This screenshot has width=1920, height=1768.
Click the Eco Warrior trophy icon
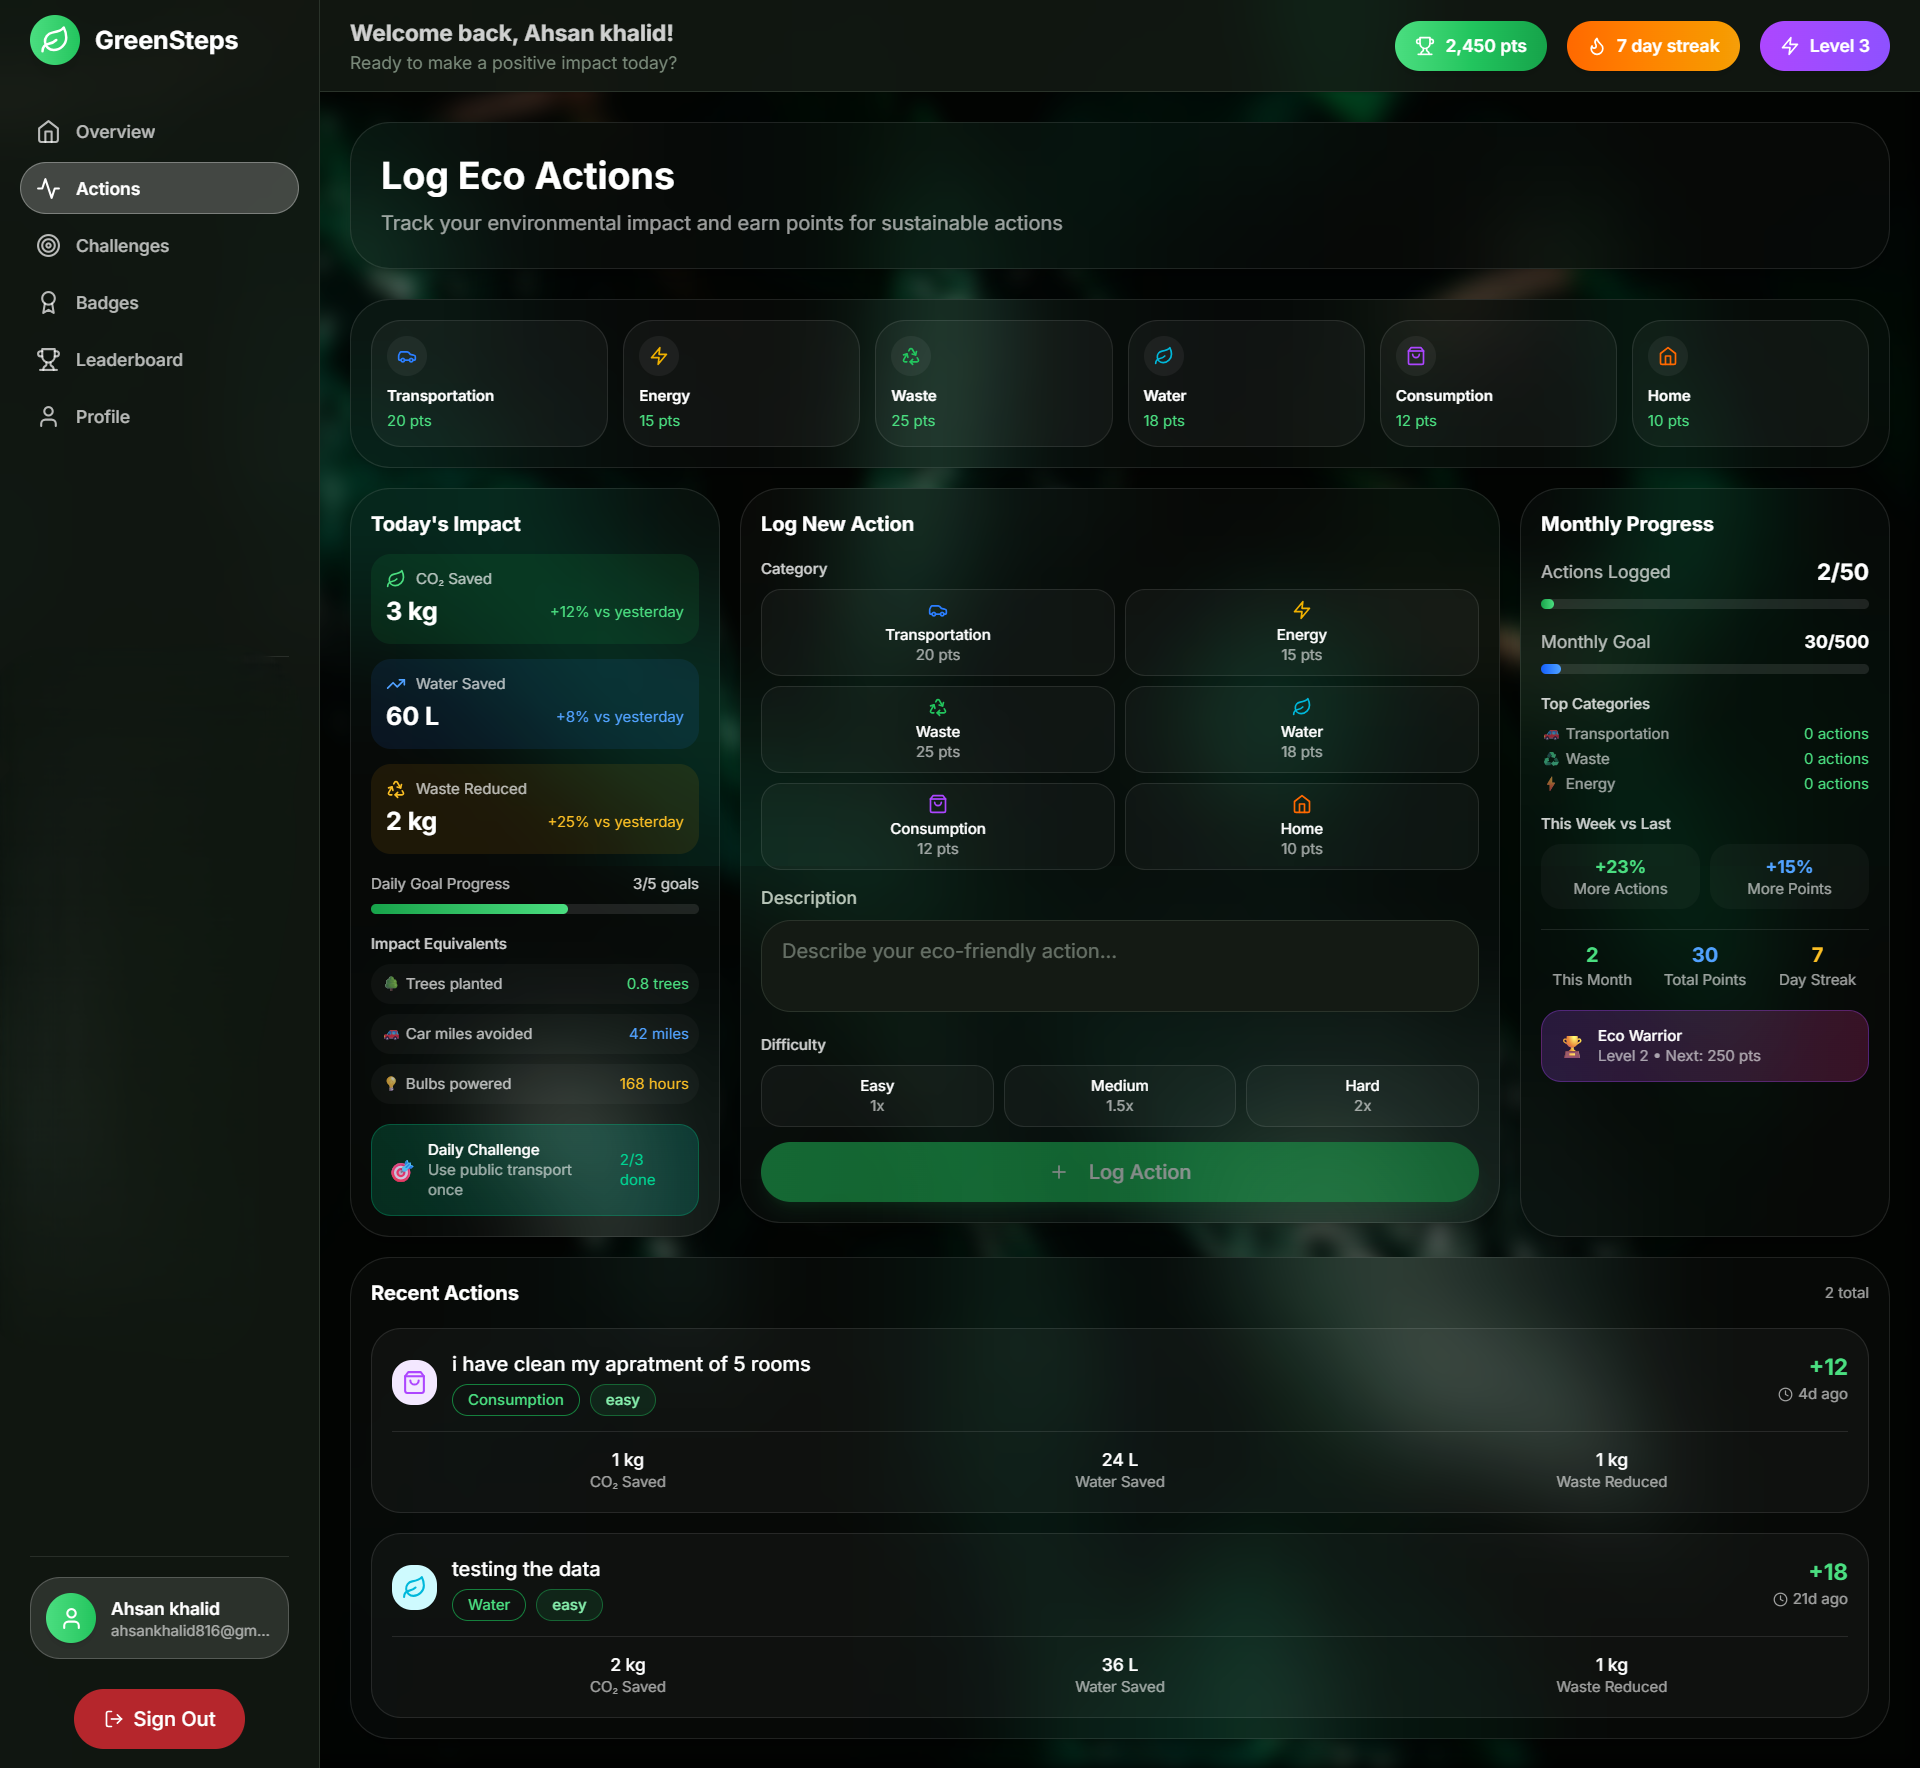[1572, 1046]
